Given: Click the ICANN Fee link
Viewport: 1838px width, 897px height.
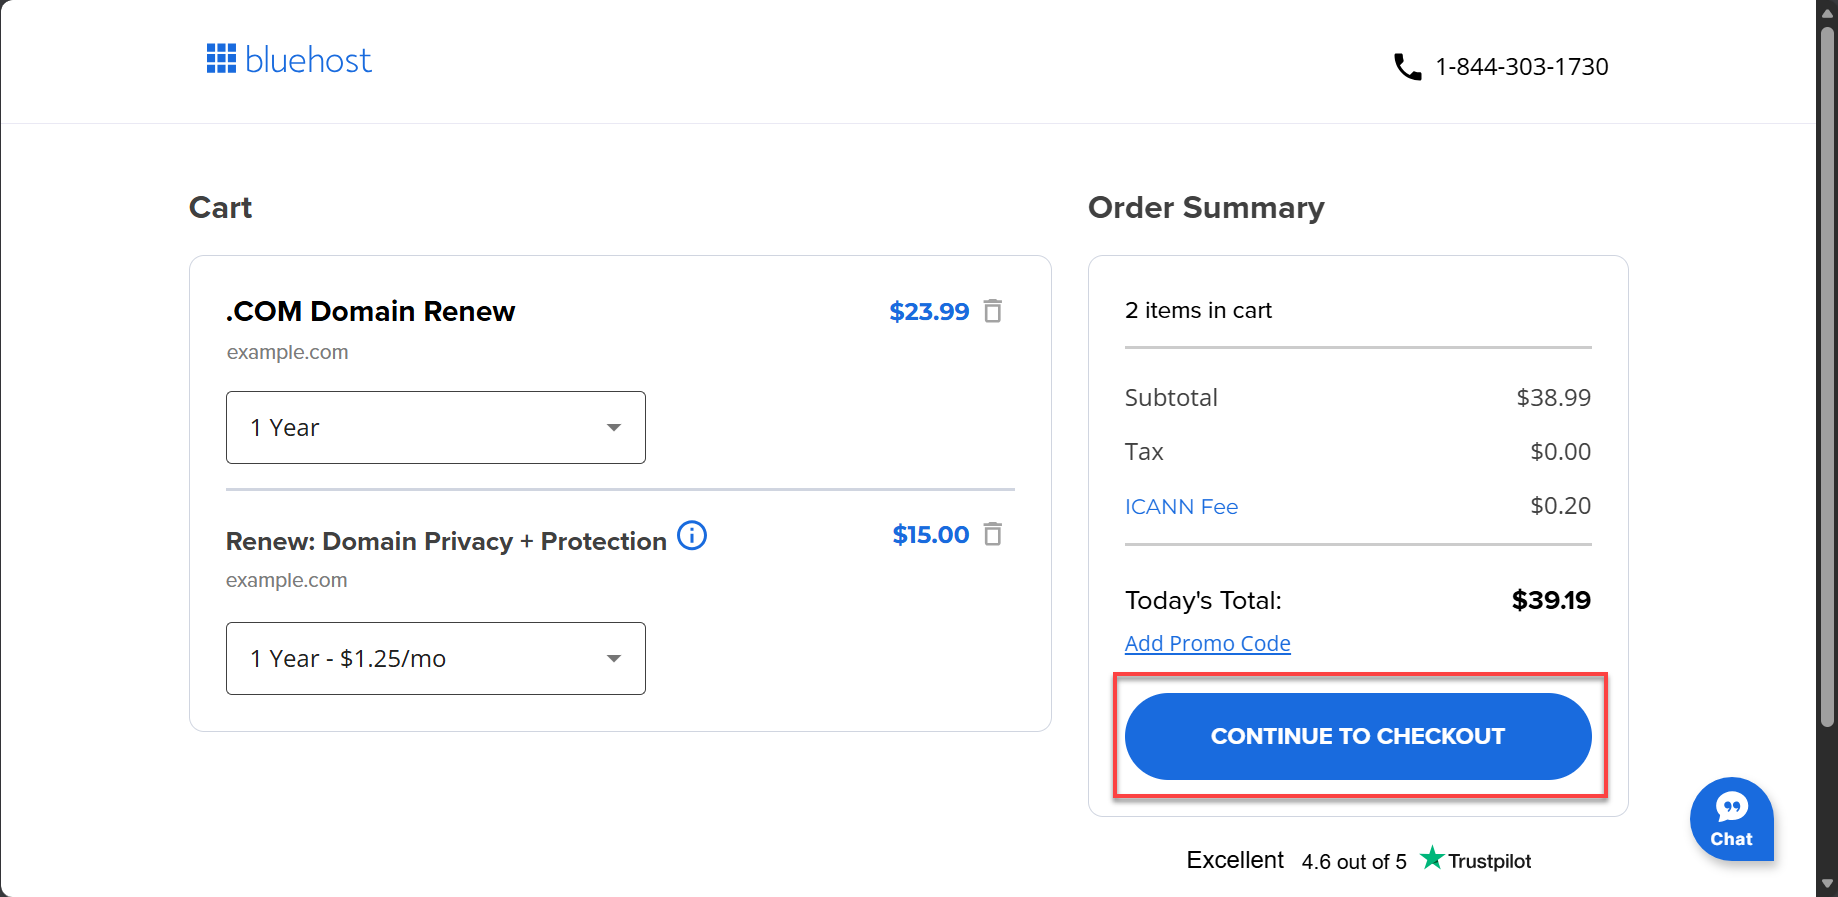Looking at the screenshot, I should [1181, 506].
